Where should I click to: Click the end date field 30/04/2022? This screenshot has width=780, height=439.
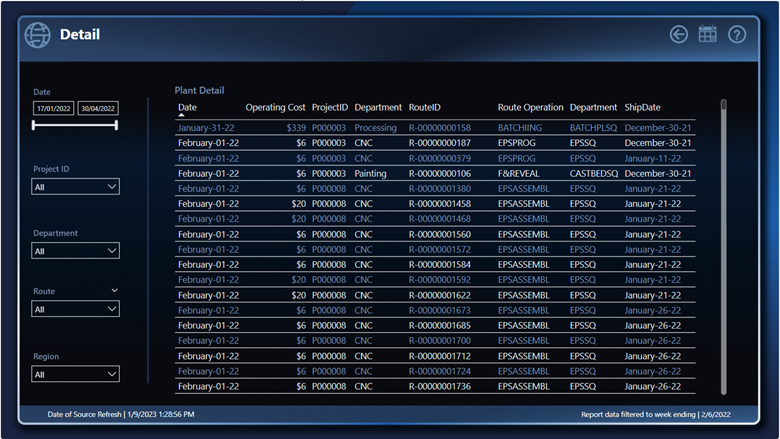click(x=98, y=108)
